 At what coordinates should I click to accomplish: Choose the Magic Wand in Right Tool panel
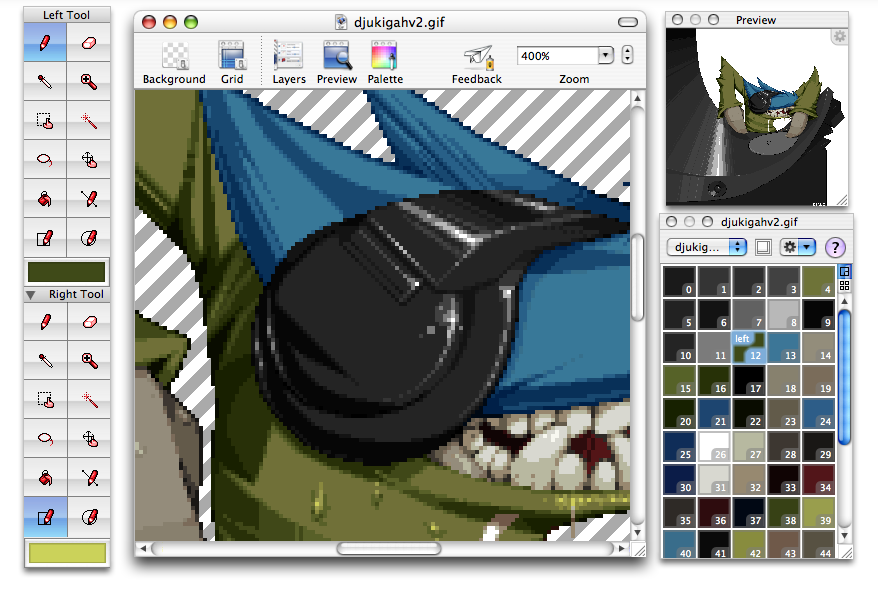click(89, 398)
